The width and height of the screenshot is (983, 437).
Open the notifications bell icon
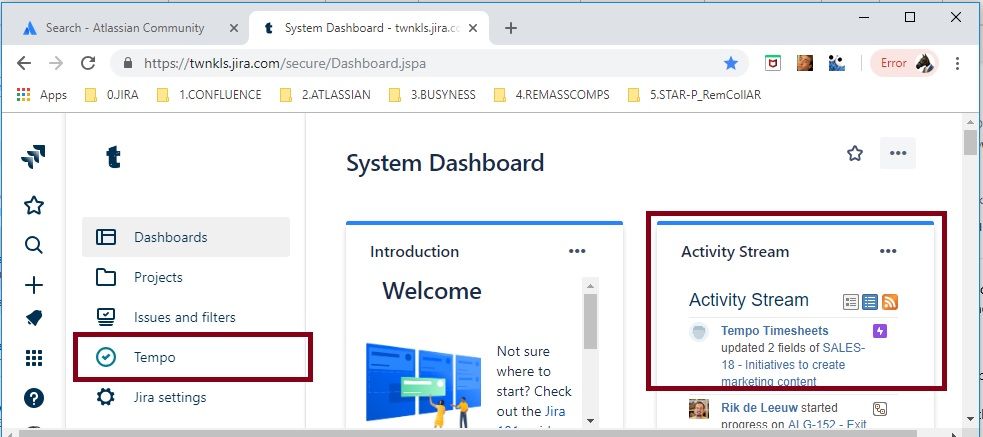pos(33,319)
